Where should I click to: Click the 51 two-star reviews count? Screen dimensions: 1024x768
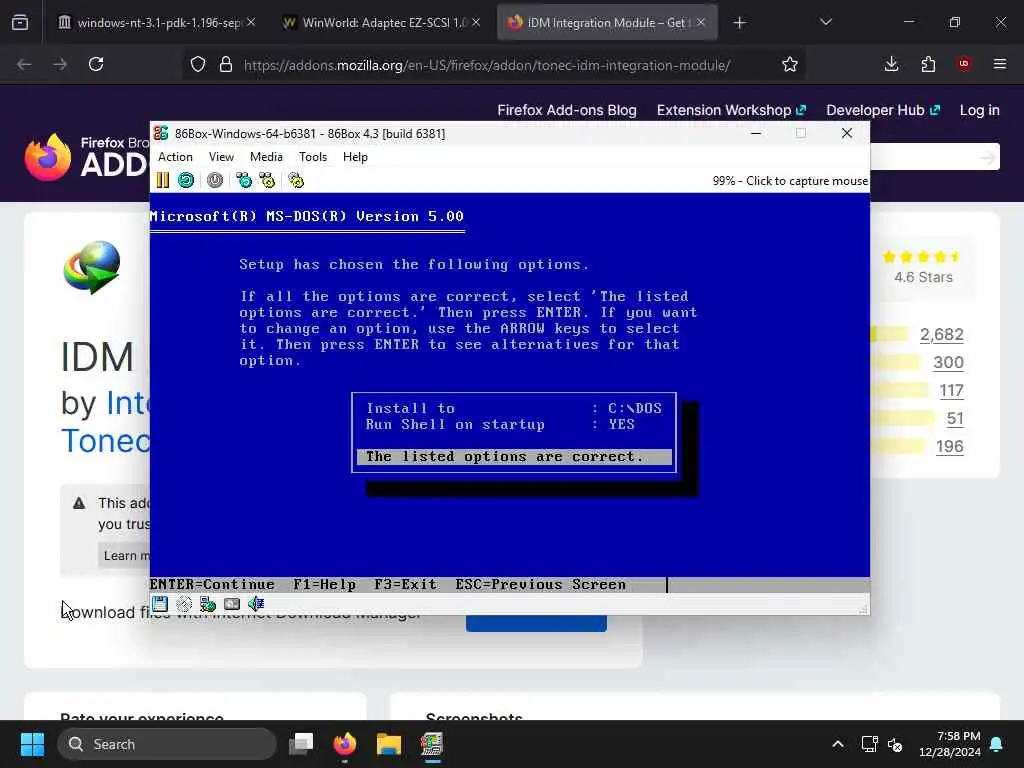pos(955,419)
